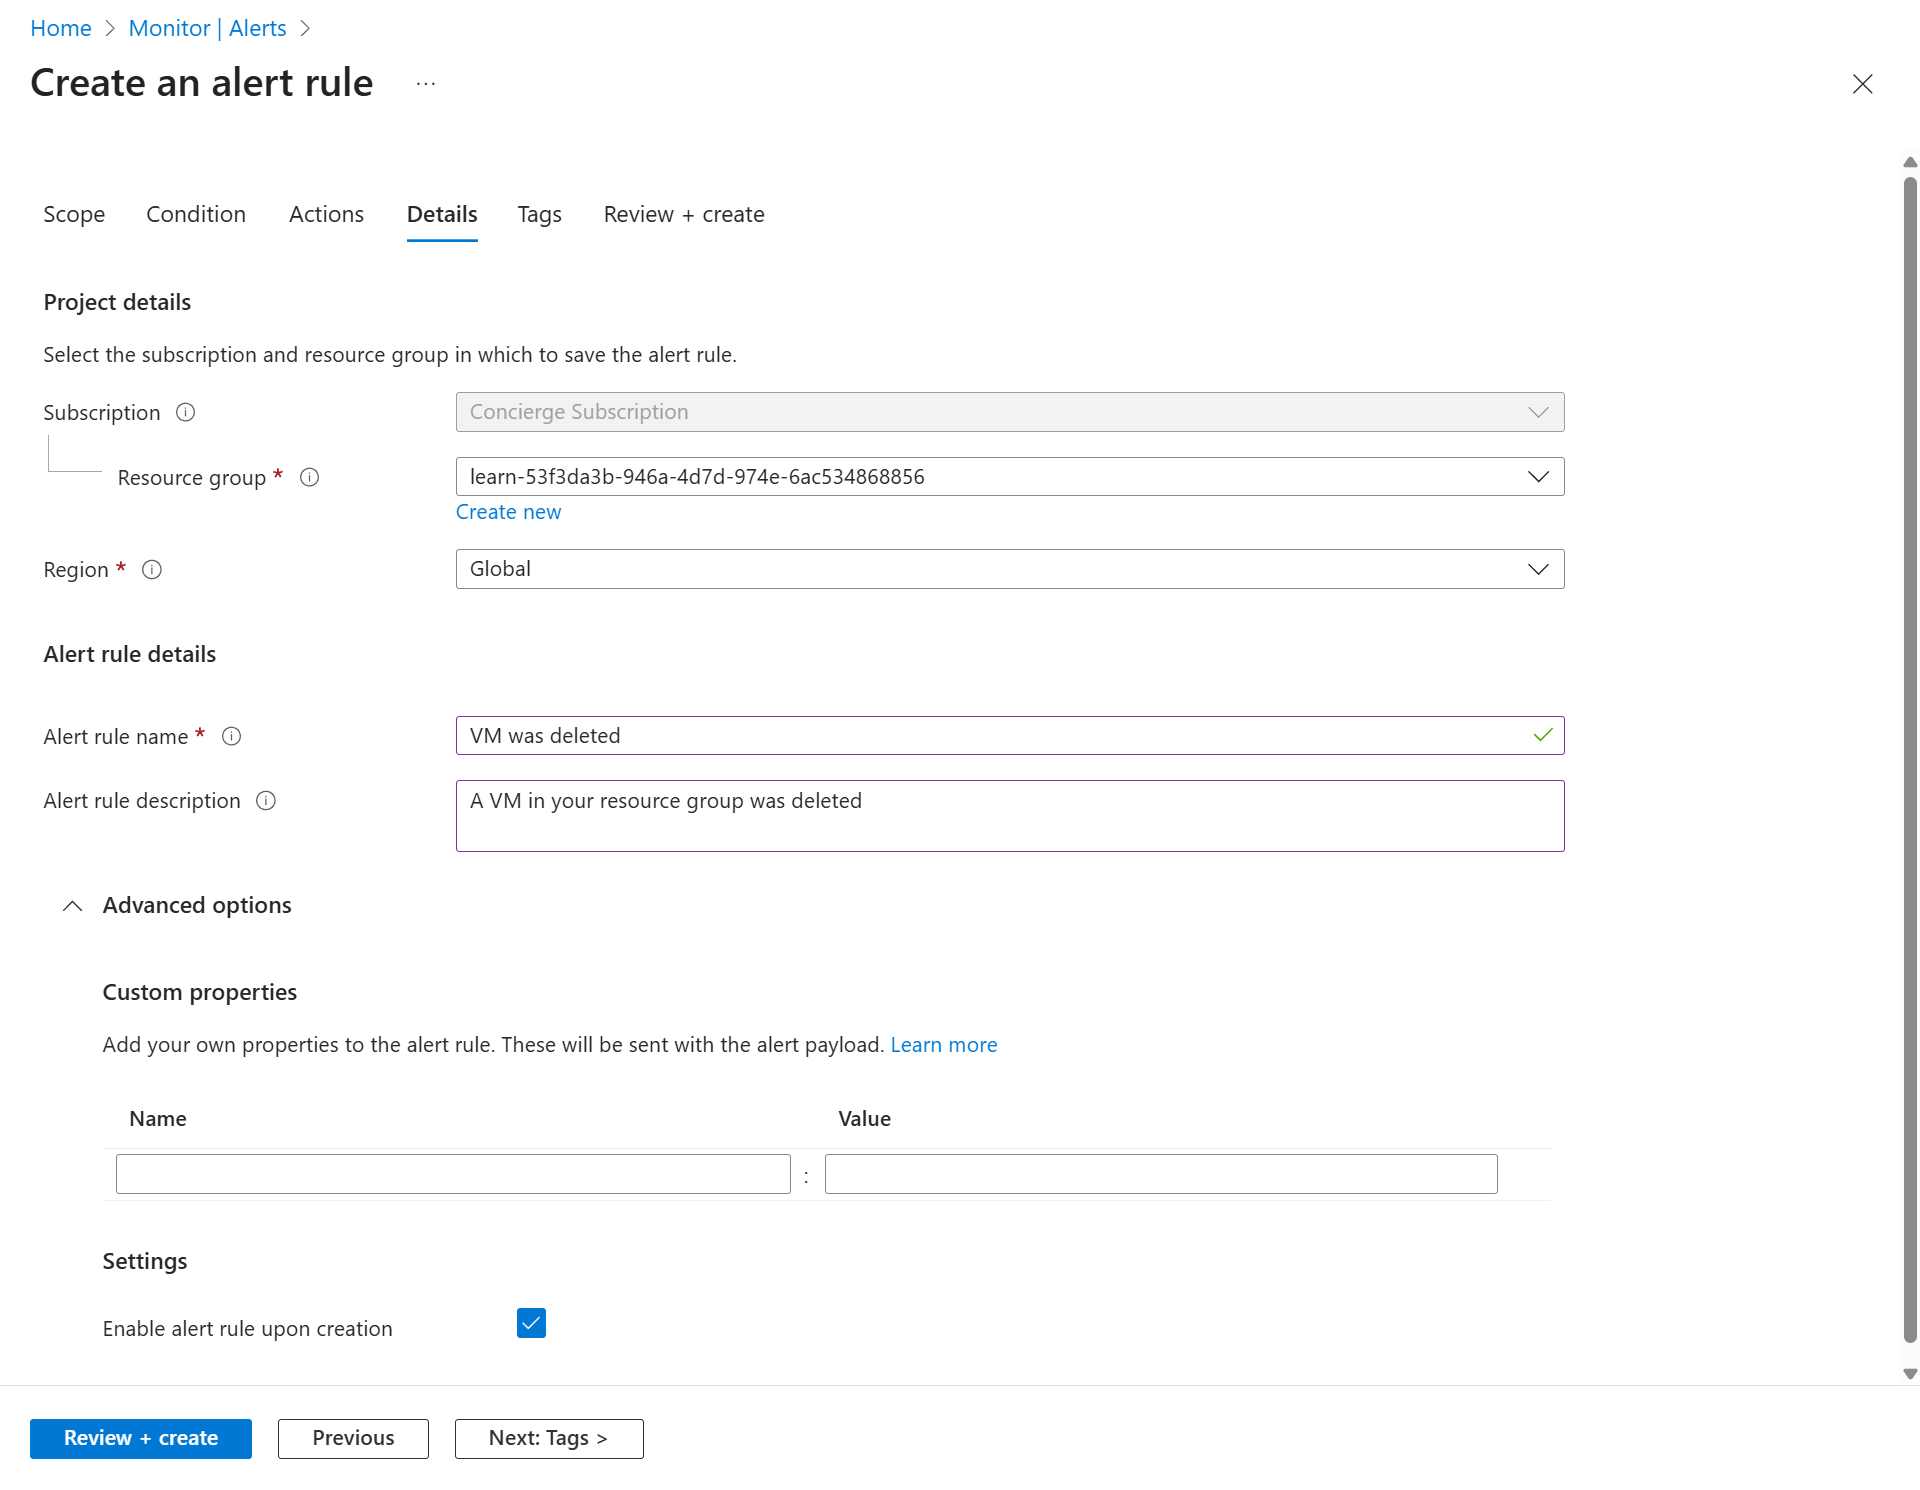Click the custom property Value field
Screen dimensions: 1920x1490
pyautogui.click(x=1161, y=1174)
